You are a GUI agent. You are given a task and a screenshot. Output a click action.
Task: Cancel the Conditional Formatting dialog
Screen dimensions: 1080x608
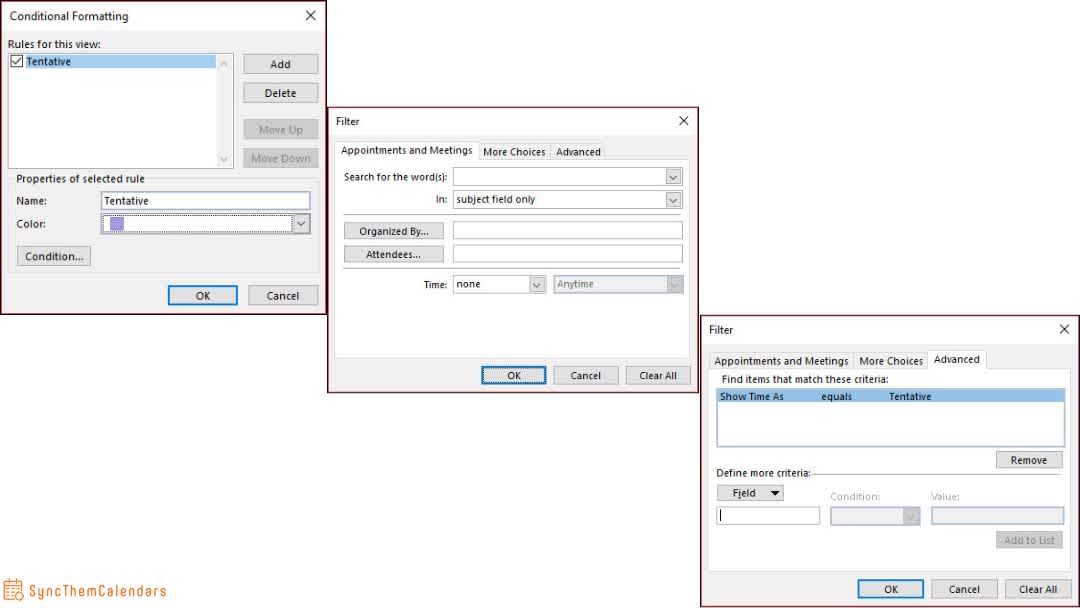tap(282, 295)
